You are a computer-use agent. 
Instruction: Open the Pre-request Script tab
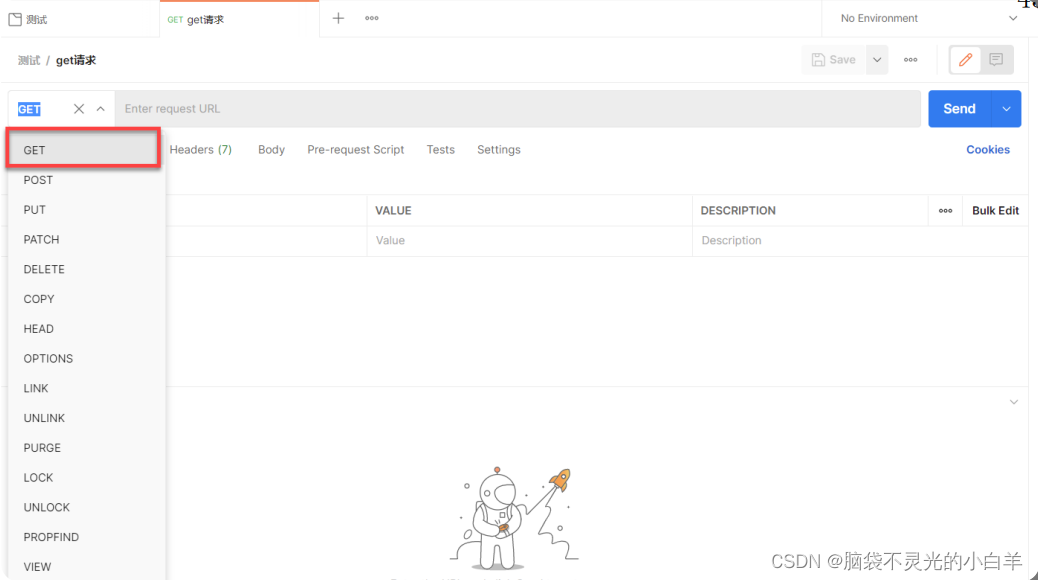(x=355, y=150)
